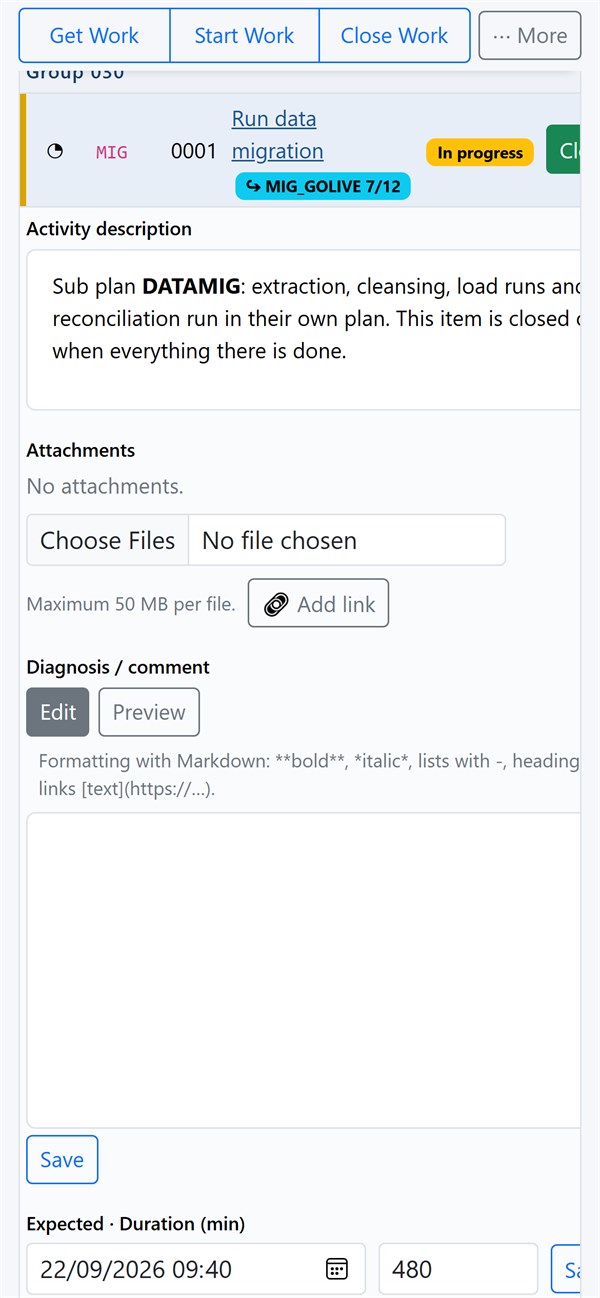Click the in-progress status circle icon

(x=55, y=152)
